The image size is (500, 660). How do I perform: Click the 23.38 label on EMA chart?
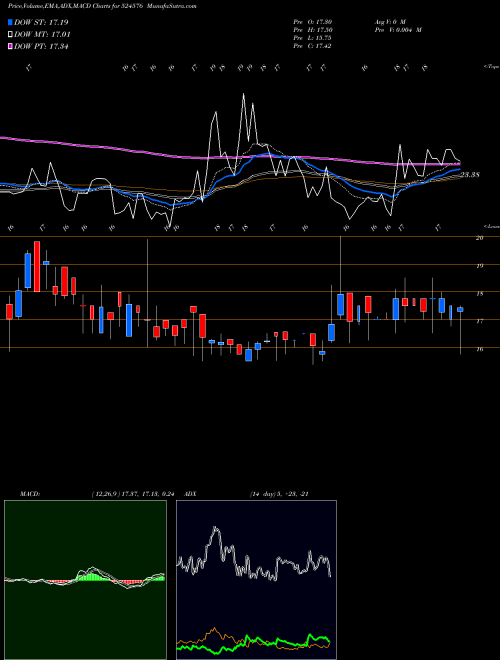click(470, 175)
